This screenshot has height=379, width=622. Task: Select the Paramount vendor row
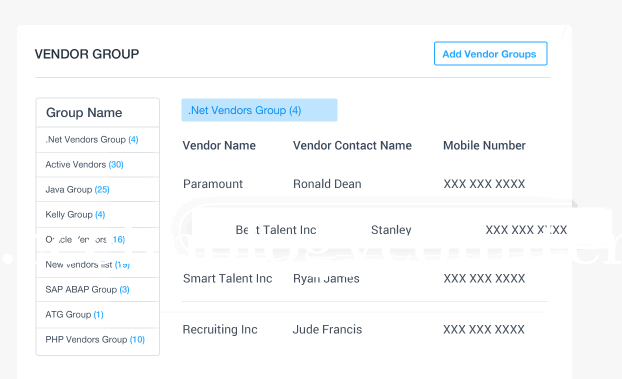(x=365, y=184)
